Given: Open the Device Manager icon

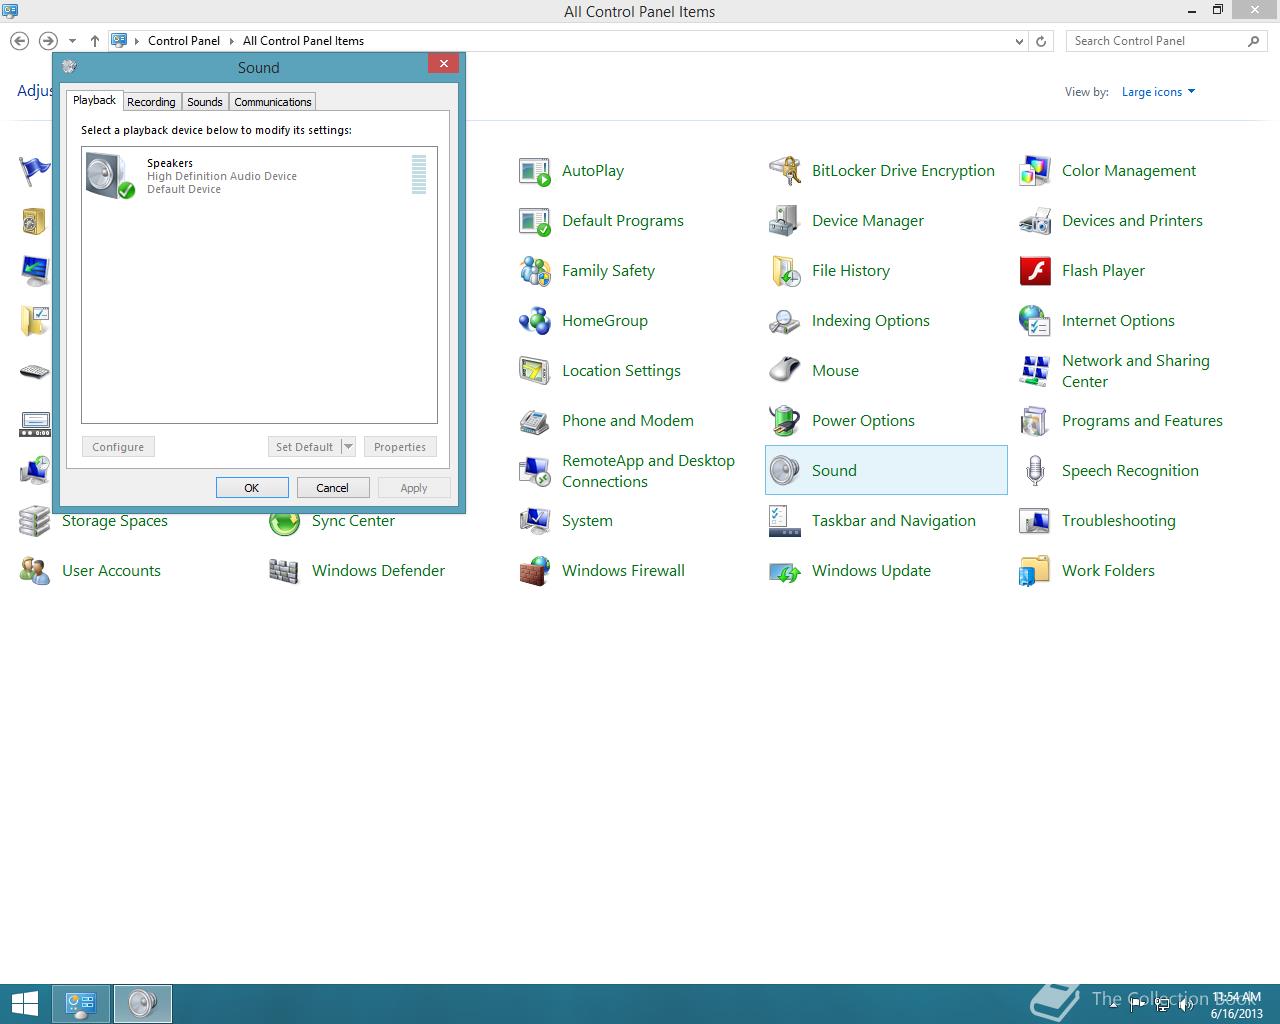Looking at the screenshot, I should 785,221.
